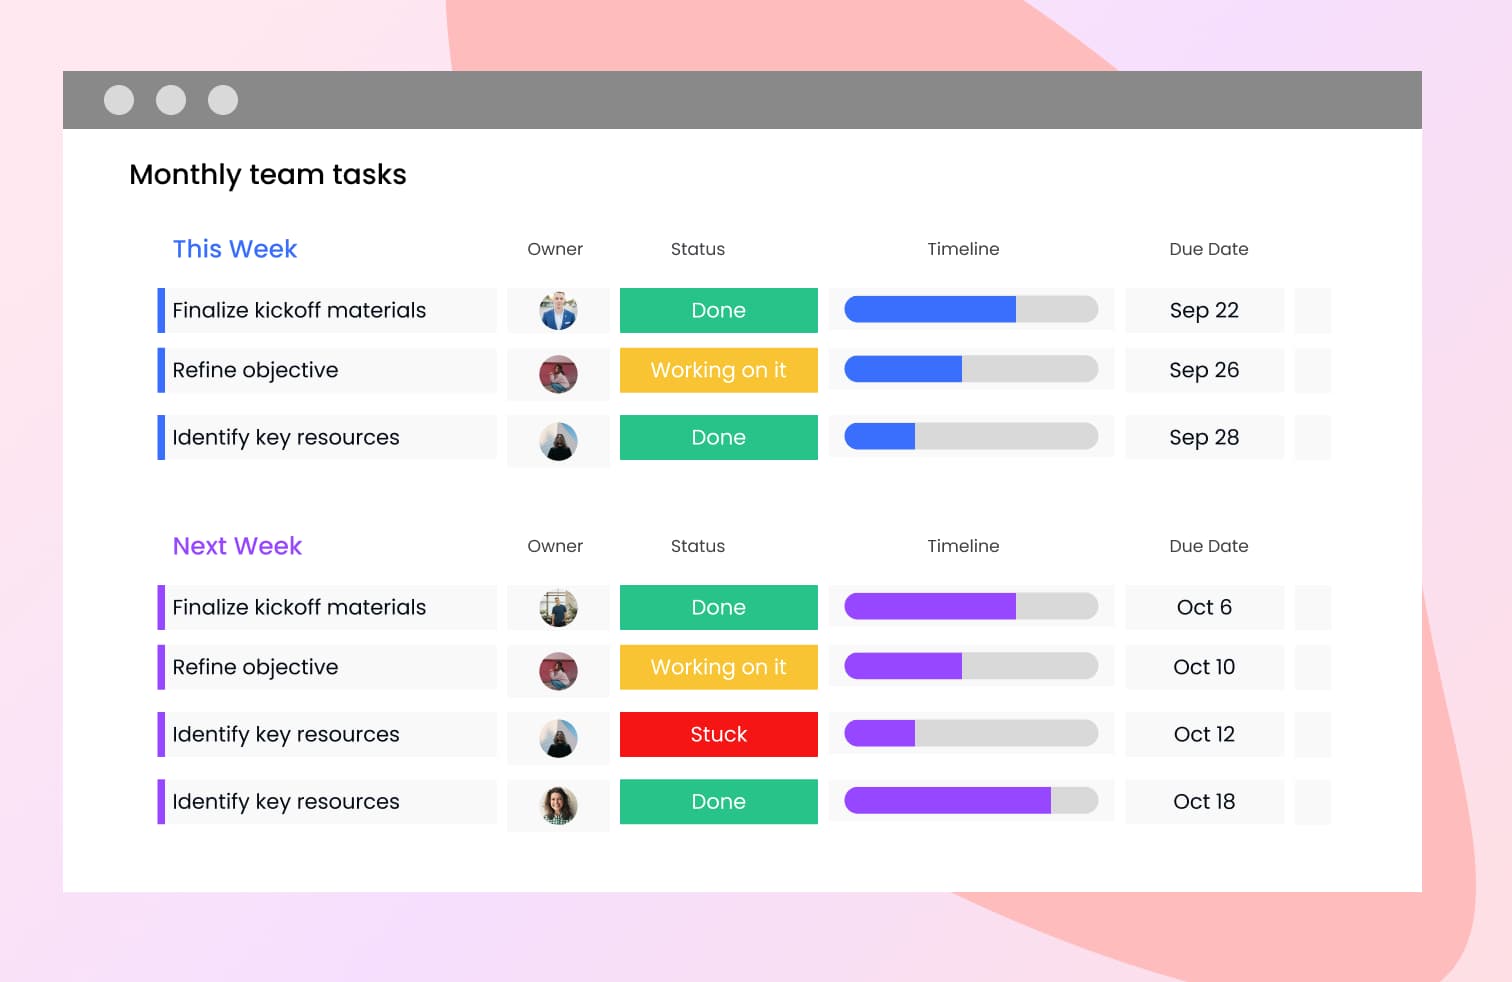
Task: Click owner avatar for Sep 22 task
Action: [558, 311]
